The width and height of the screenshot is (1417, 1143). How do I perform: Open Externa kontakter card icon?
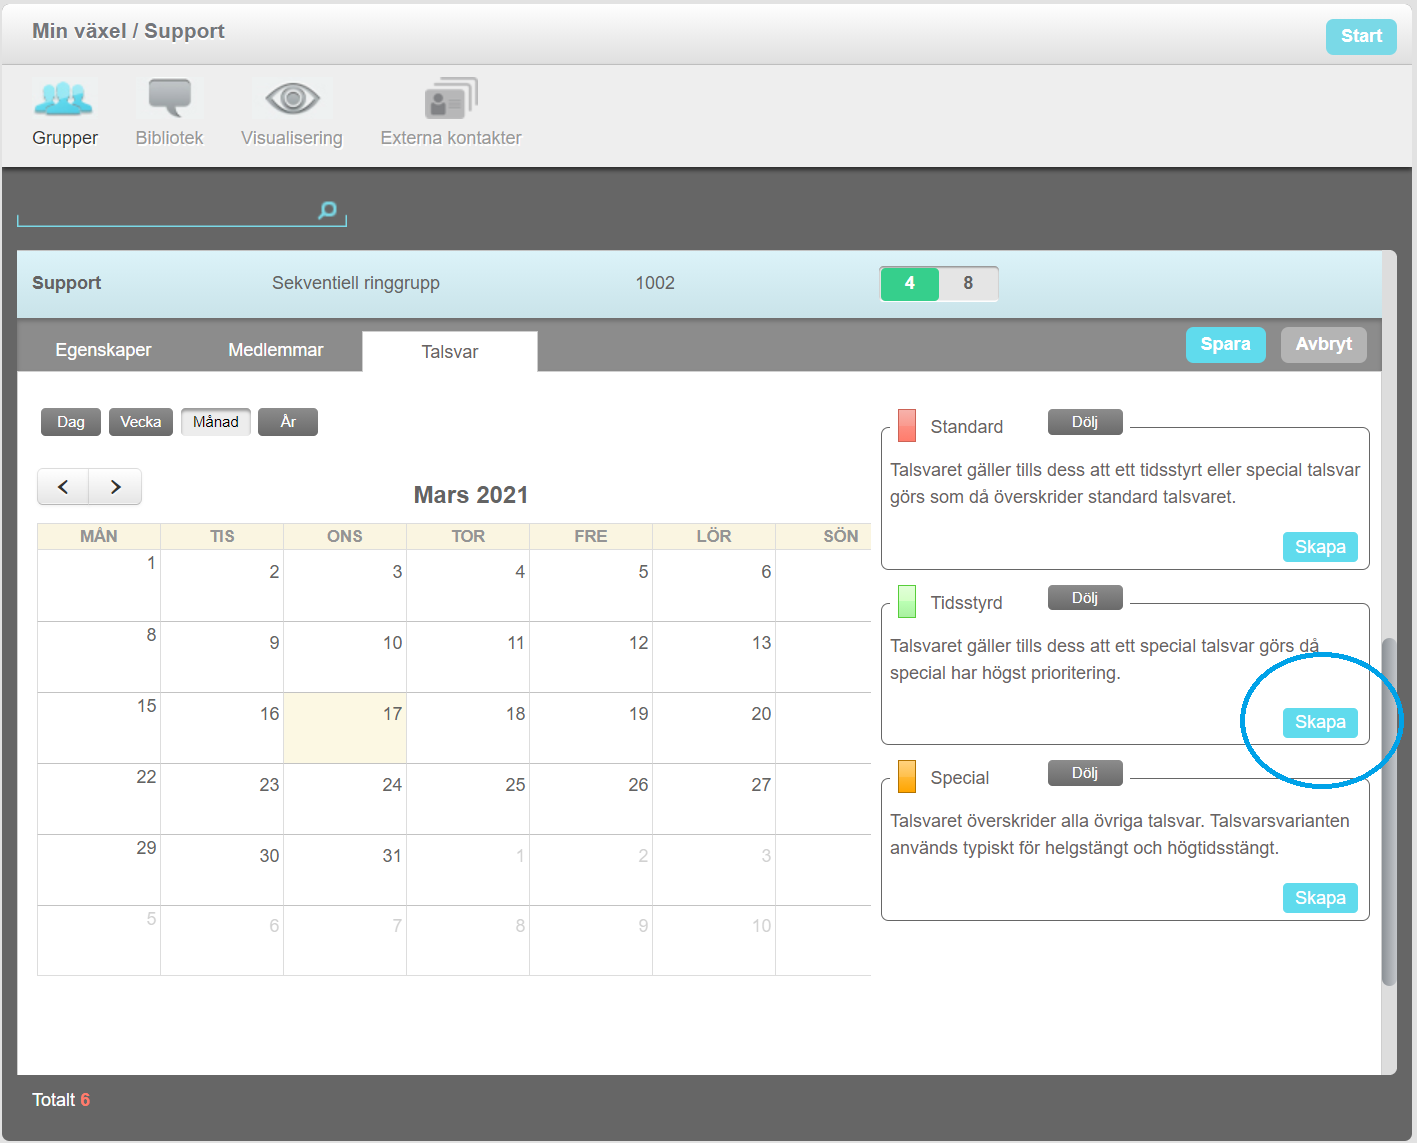pos(451,98)
